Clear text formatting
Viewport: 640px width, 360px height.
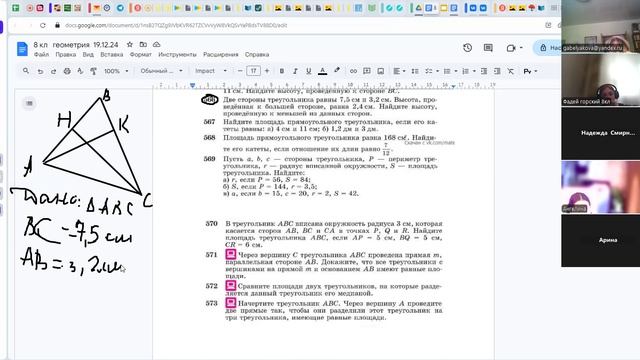511,71
